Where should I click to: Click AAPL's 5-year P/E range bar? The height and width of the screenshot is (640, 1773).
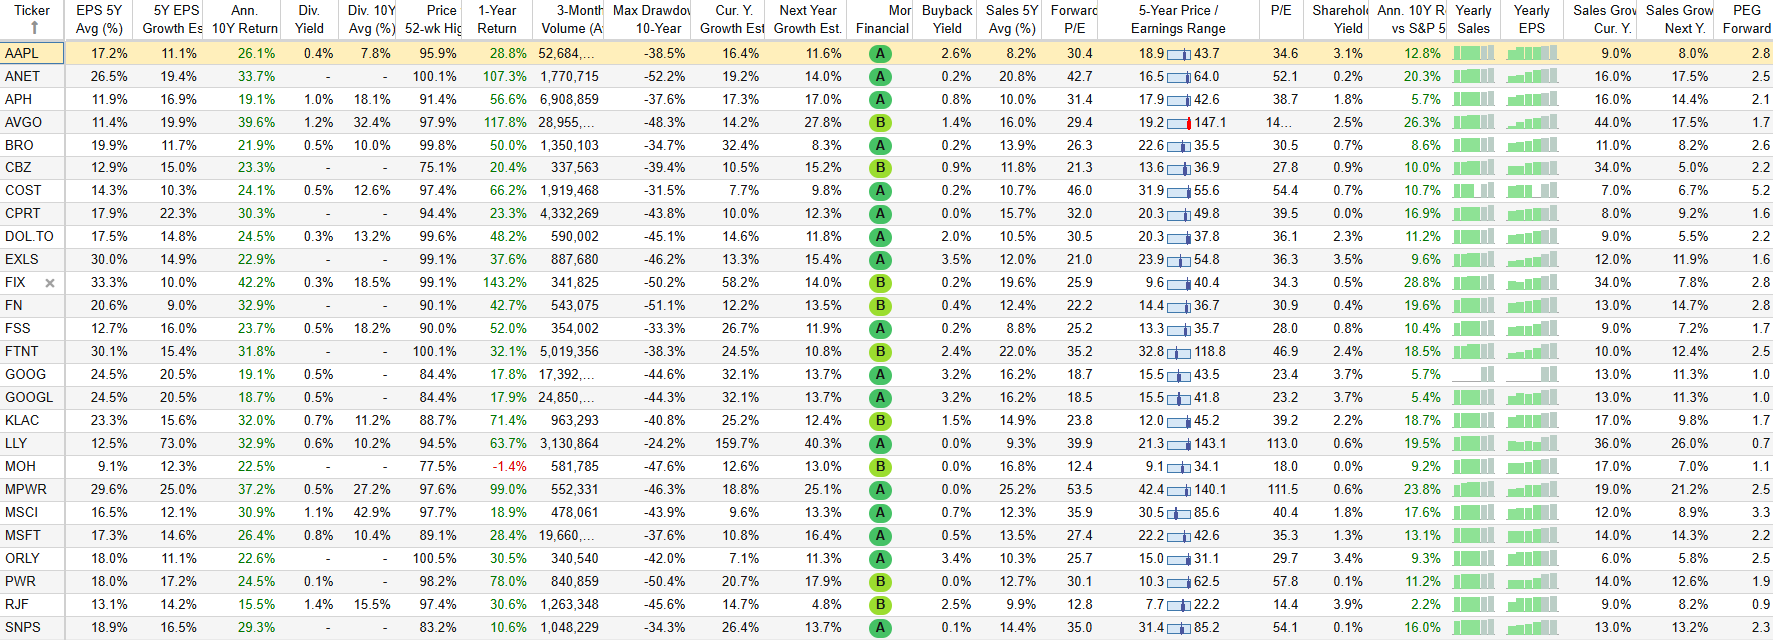(x=1179, y=54)
